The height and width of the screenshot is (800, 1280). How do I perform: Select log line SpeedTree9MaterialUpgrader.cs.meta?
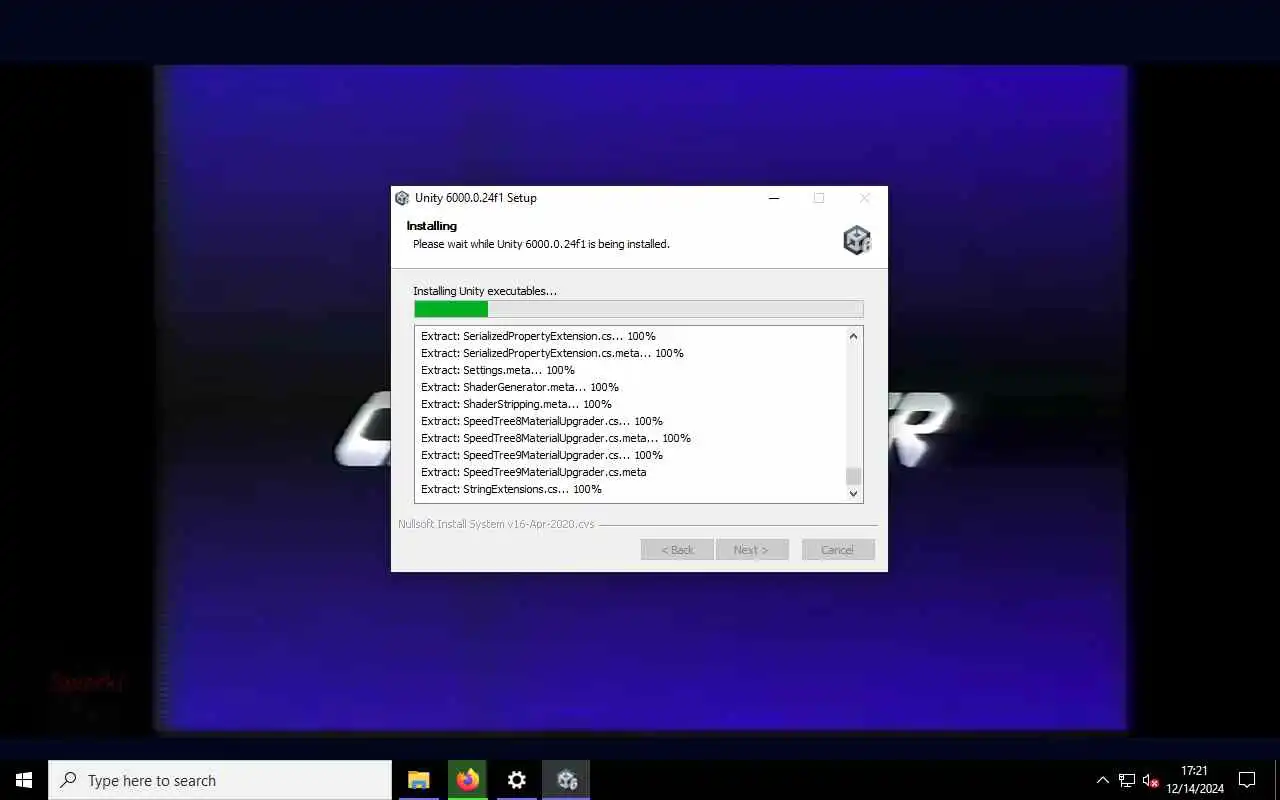click(x=533, y=472)
